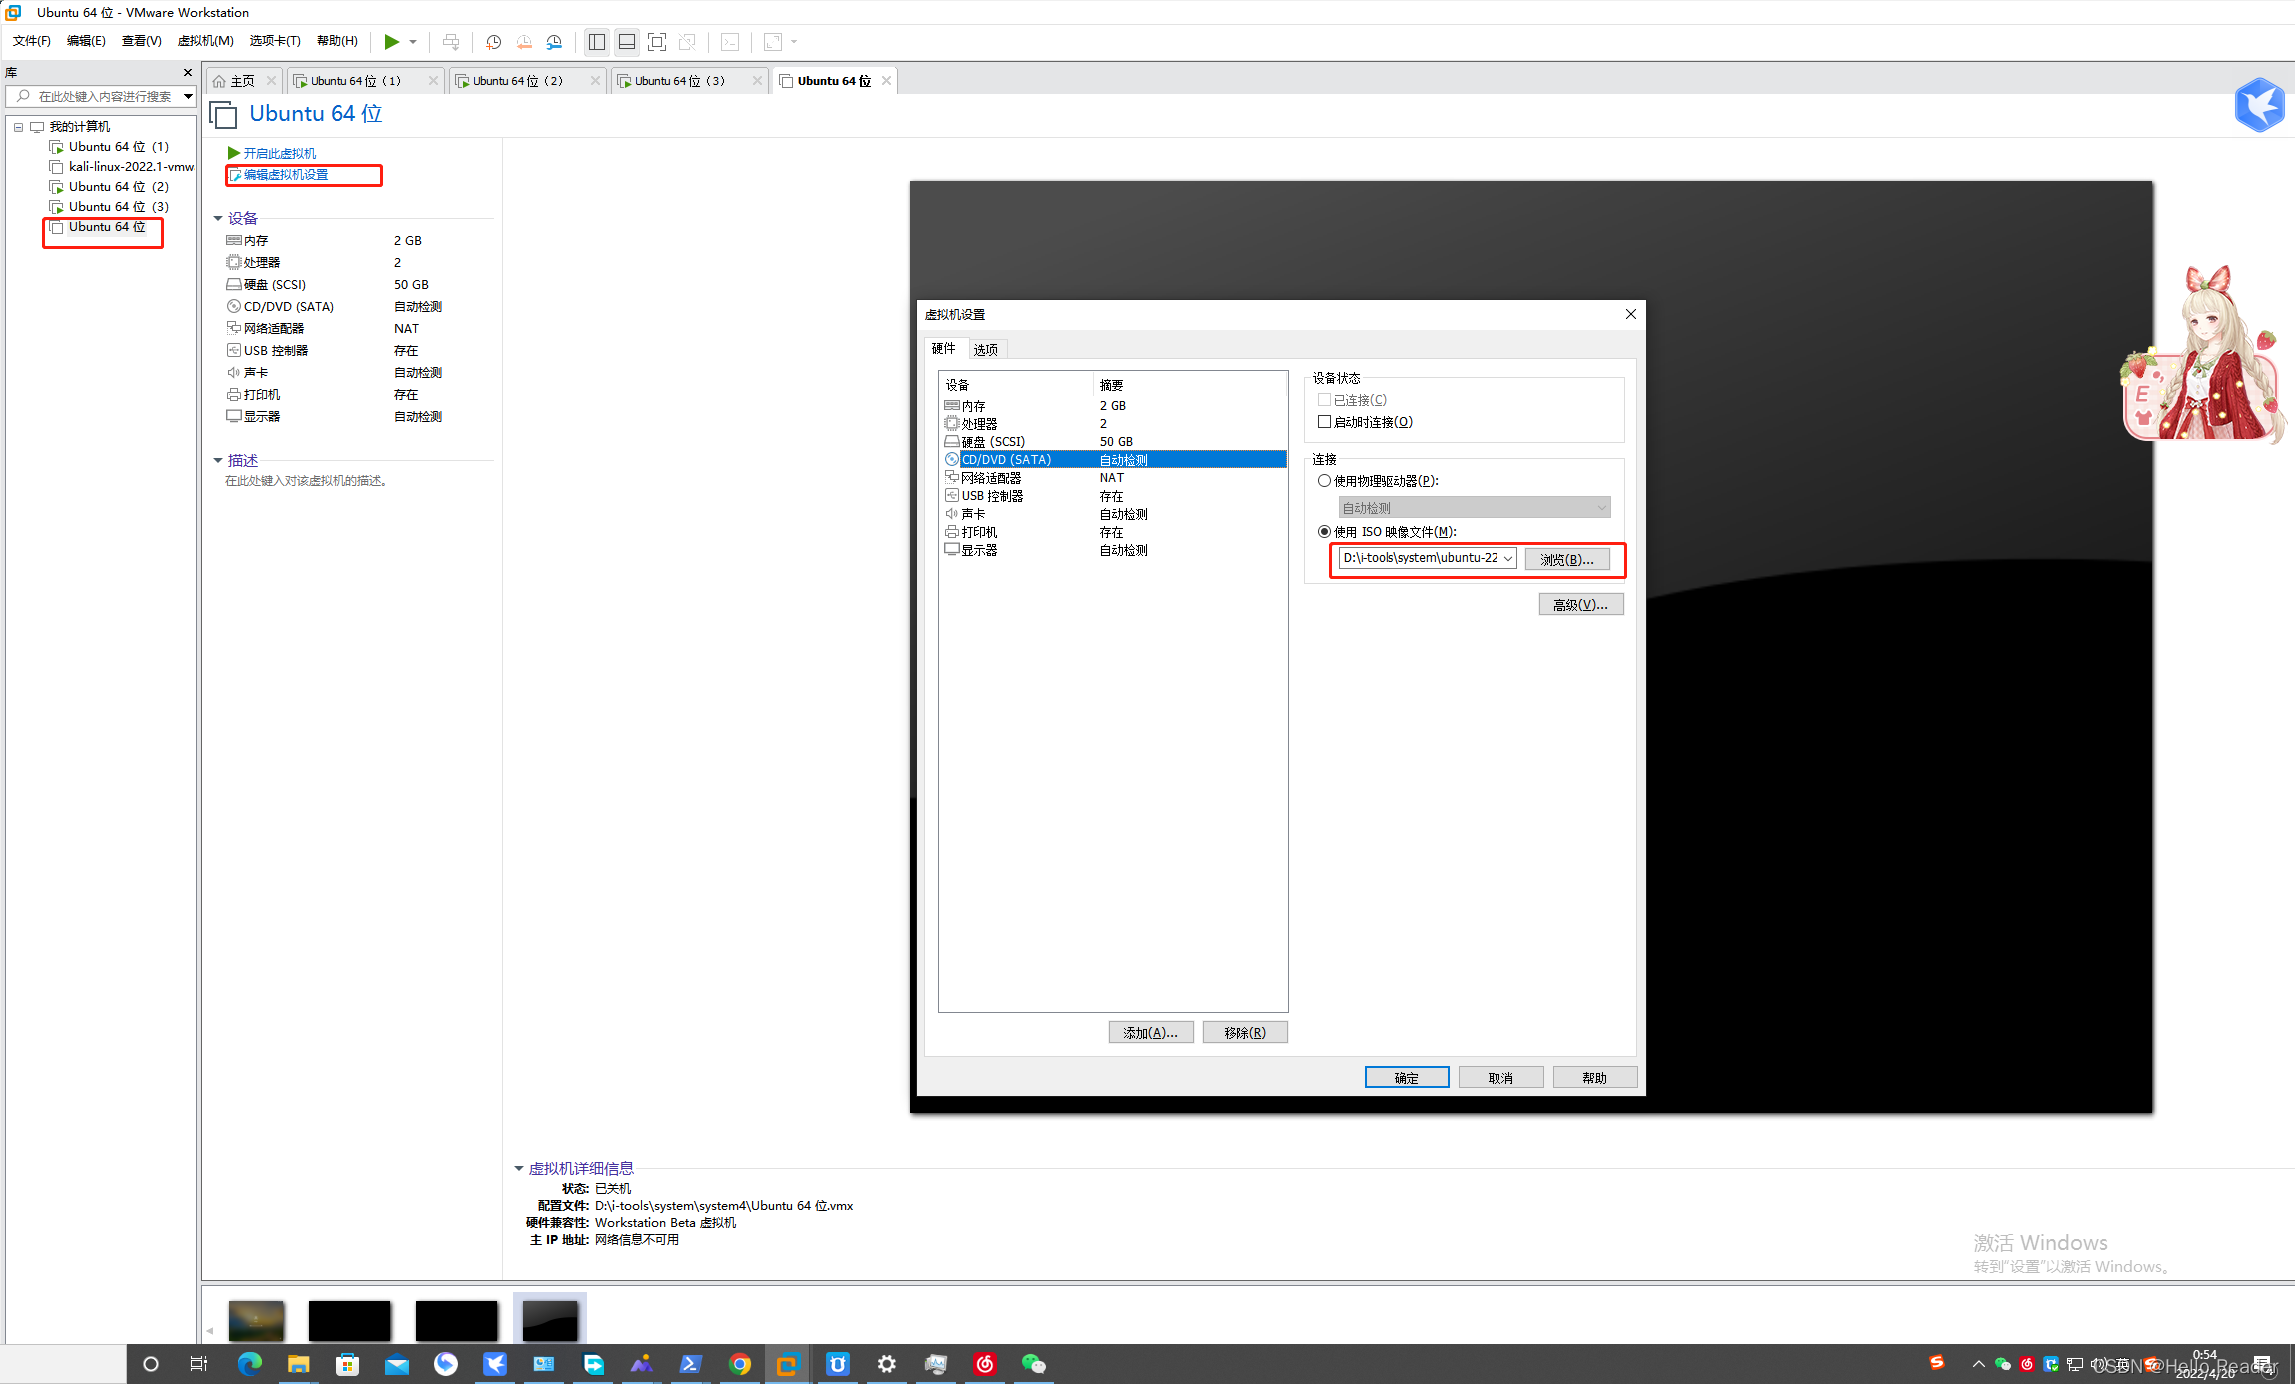The width and height of the screenshot is (2295, 1384).
Task: Click 浏览(B)... button
Action: [1567, 559]
